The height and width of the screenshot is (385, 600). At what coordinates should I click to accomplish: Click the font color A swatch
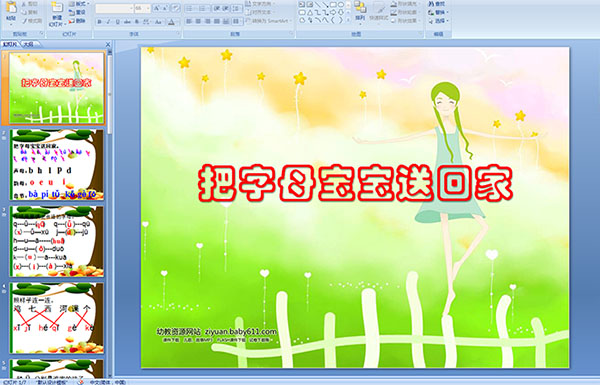(x=172, y=22)
